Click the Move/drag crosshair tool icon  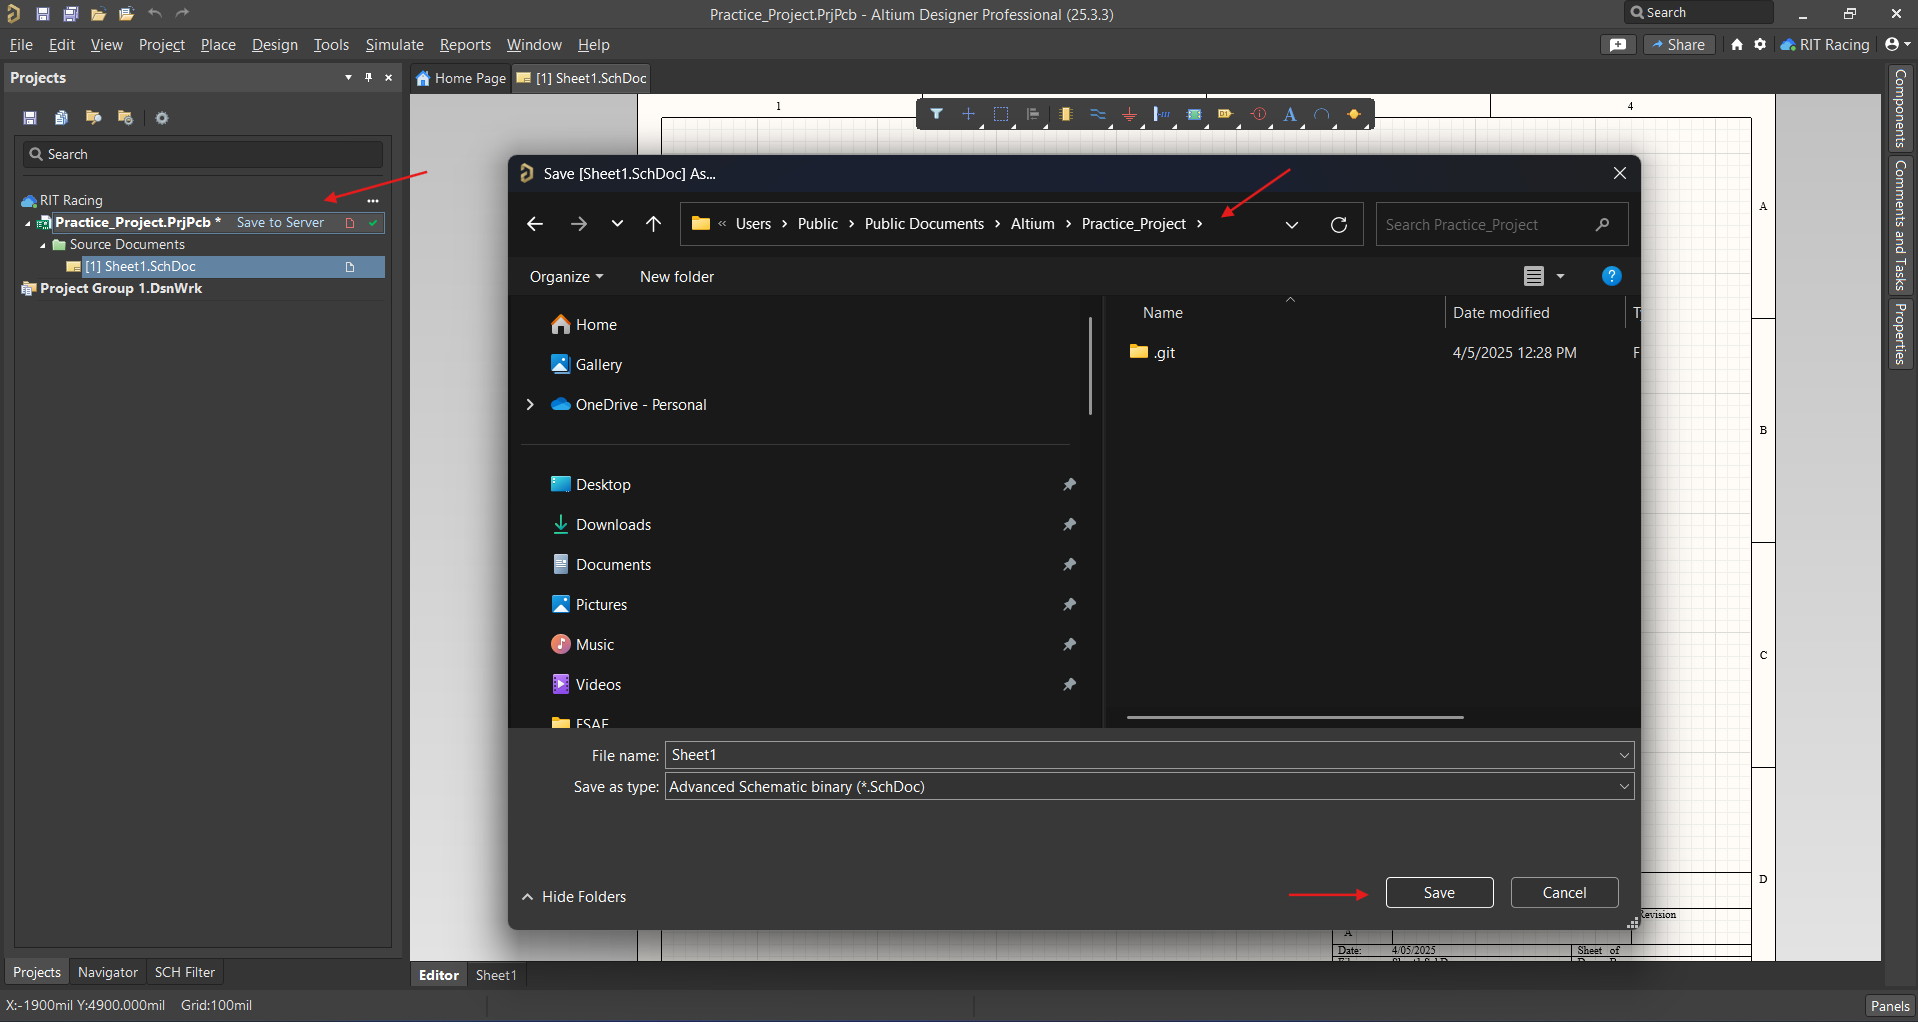pos(968,114)
